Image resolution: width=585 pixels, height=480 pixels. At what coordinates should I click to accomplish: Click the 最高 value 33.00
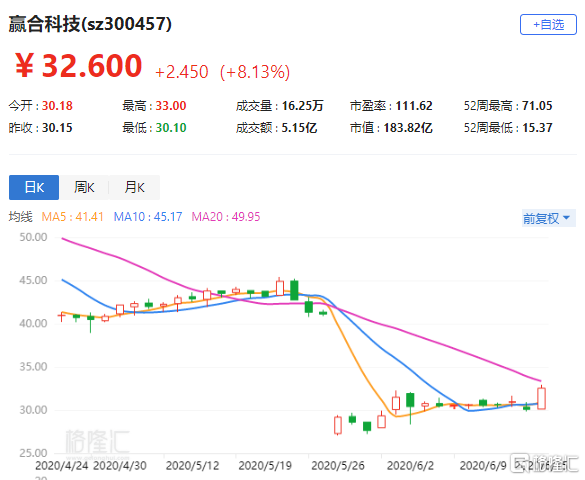click(x=171, y=106)
